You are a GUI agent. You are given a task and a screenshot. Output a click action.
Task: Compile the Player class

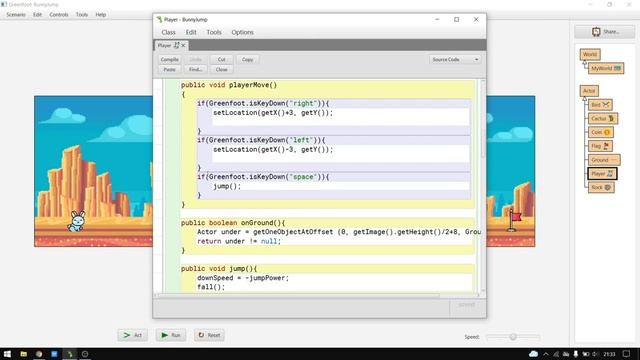coord(169,60)
